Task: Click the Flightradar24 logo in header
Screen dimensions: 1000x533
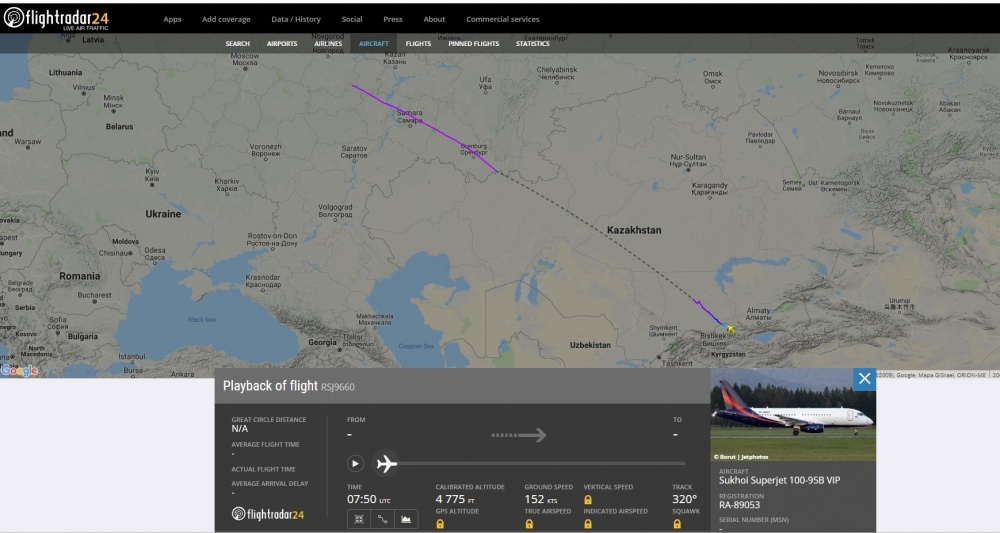Action: pyautogui.click(x=56, y=18)
